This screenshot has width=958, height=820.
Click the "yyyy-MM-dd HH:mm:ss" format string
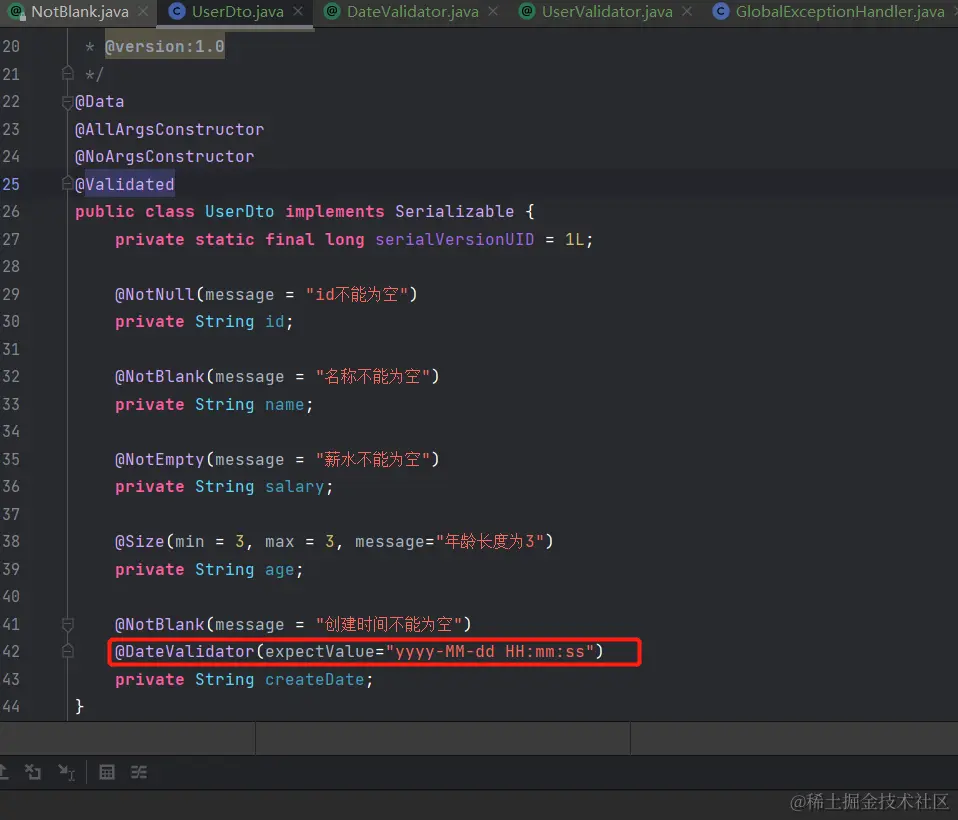tap(490, 651)
